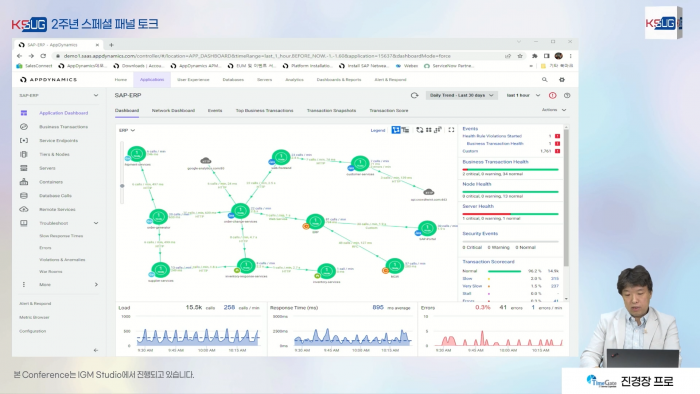
Task: Click the Troubleshoot monitor icon
Action: click(24, 223)
